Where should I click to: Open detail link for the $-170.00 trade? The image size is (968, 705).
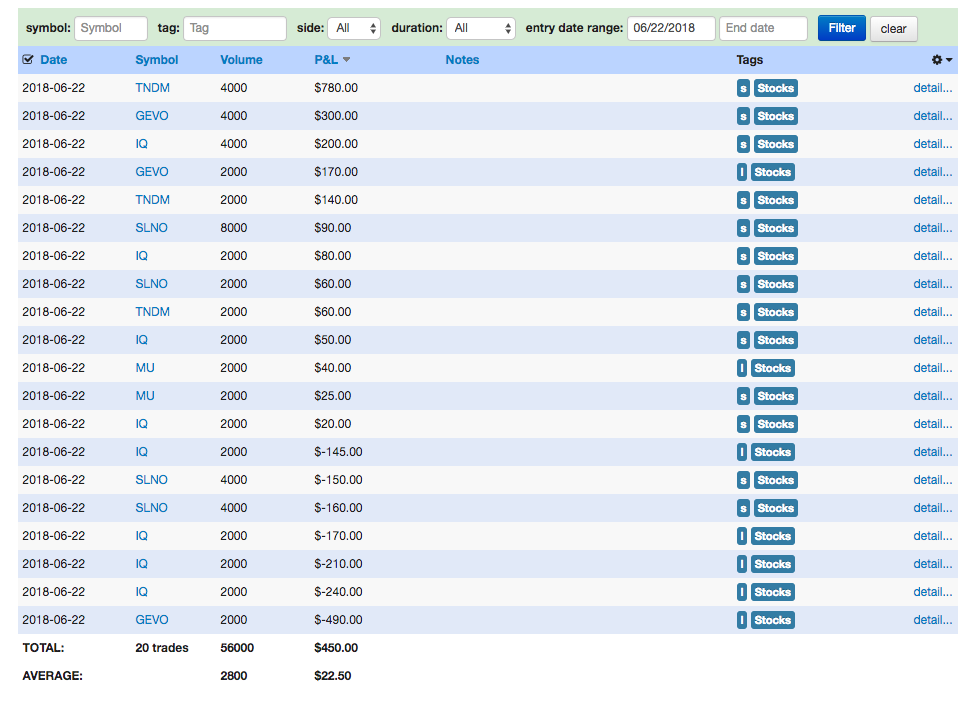click(x=933, y=536)
